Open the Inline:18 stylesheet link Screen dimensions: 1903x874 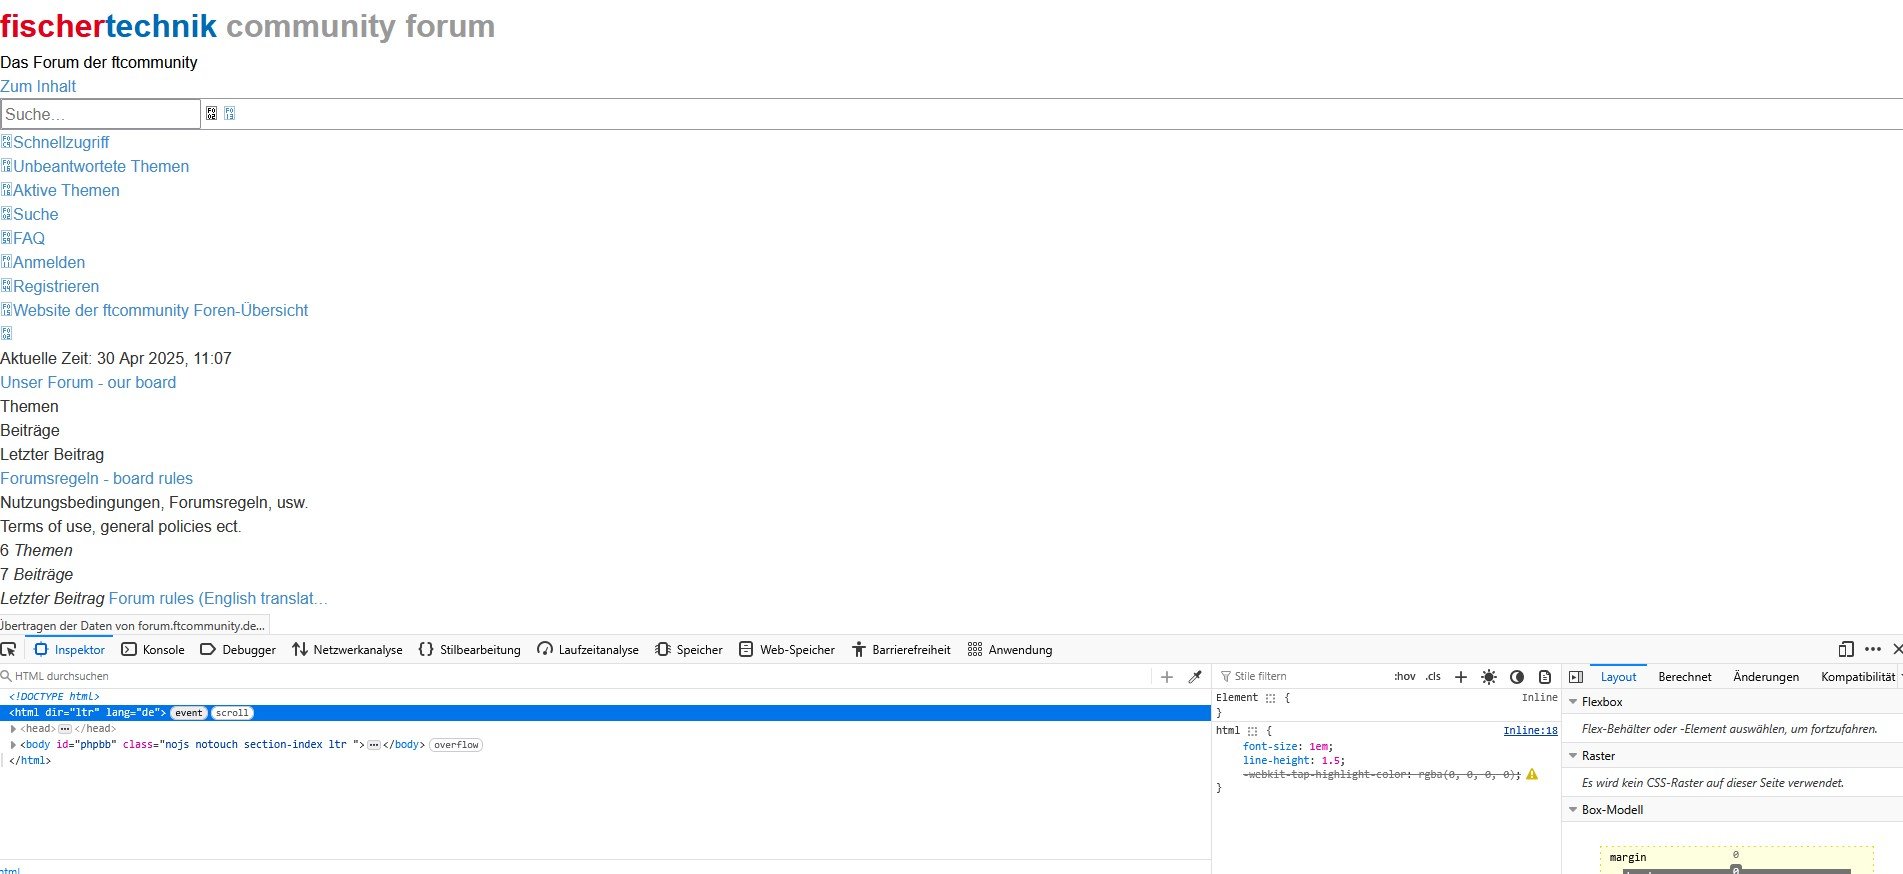1530,731
